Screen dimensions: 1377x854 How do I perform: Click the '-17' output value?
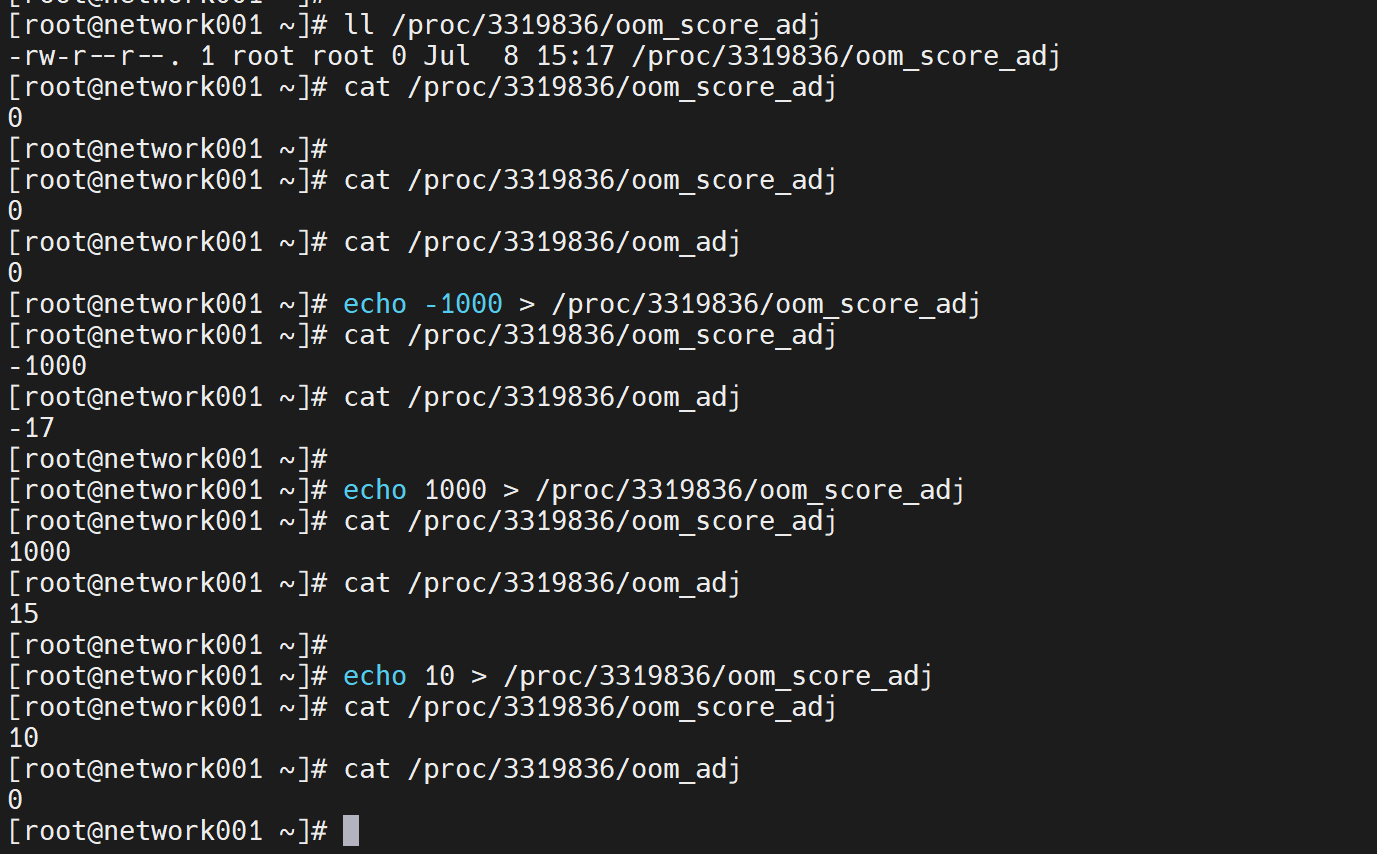(x=31, y=428)
